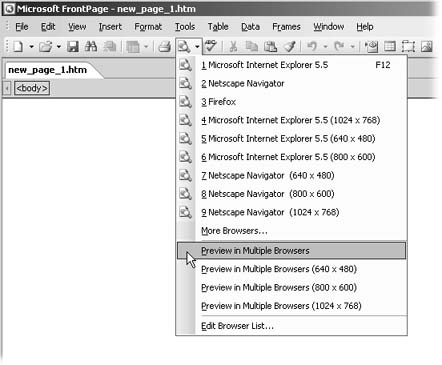The image size is (442, 365).
Task: Open the Insert menu
Action: coord(110,27)
